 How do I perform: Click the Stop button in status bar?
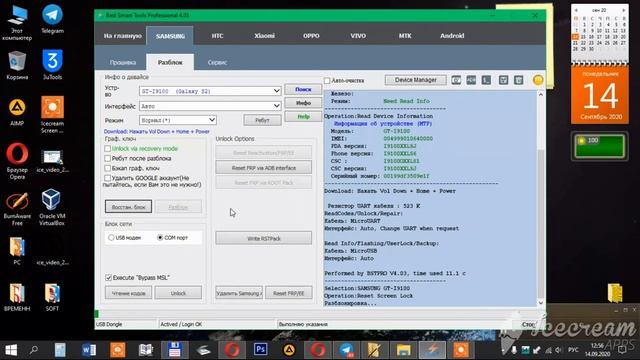click(528, 324)
